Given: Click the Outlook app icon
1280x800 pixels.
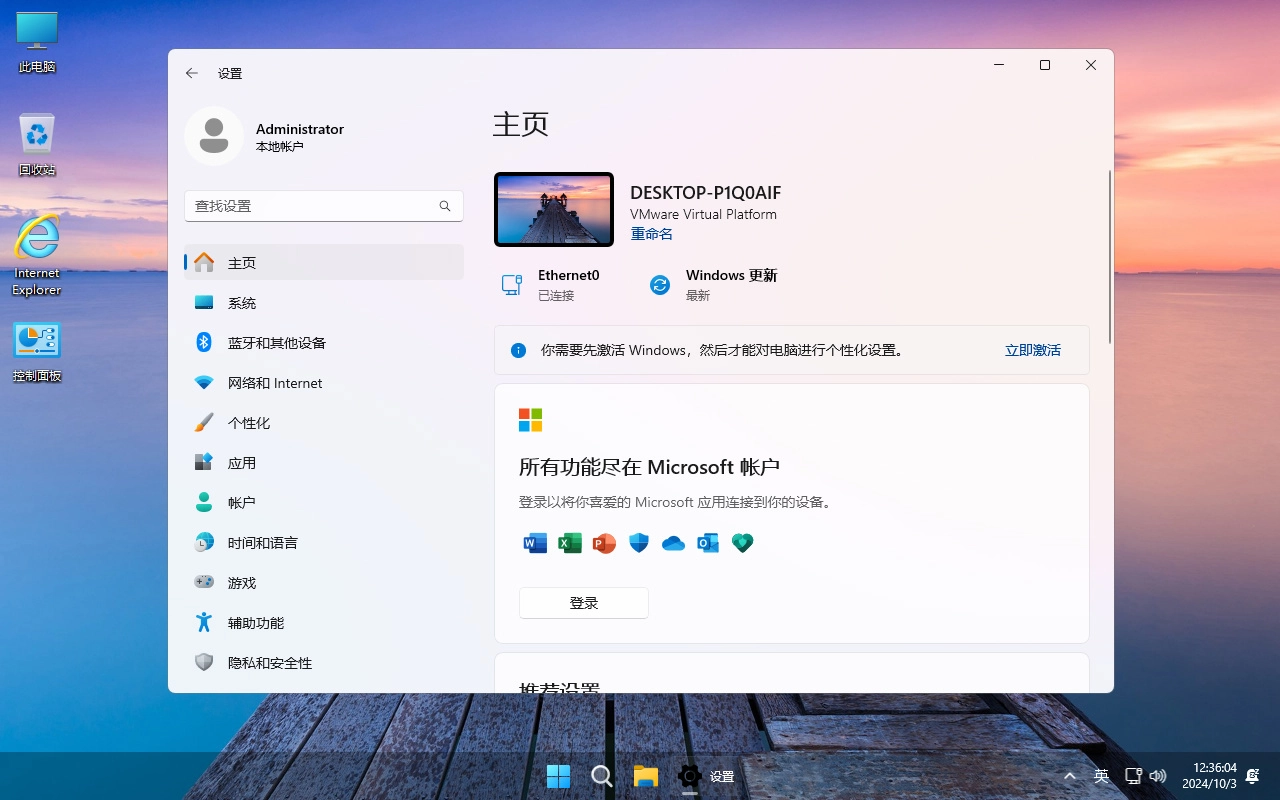Looking at the screenshot, I should [x=708, y=542].
